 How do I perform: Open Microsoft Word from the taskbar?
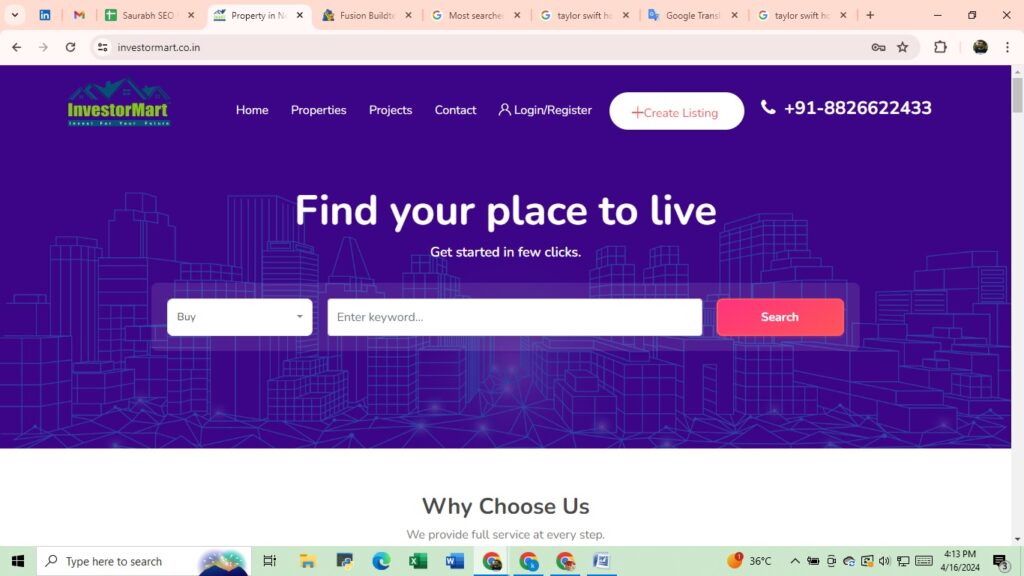click(x=455, y=561)
